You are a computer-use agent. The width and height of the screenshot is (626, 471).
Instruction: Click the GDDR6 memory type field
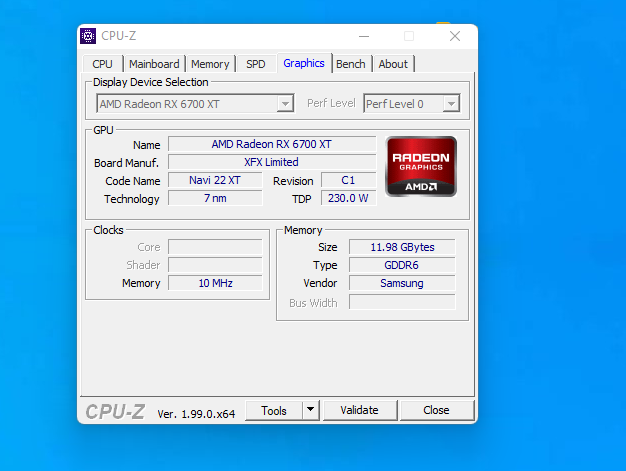[x=402, y=265]
